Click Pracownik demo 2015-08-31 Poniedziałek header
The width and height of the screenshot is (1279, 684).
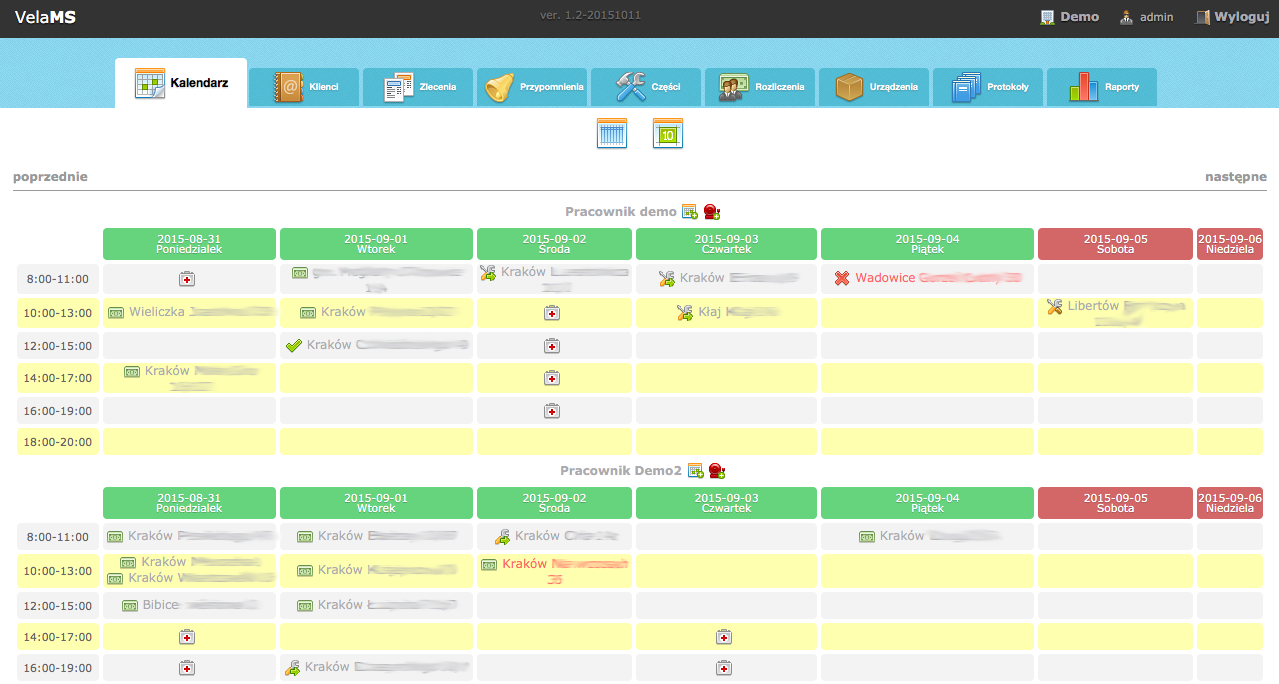click(189, 244)
